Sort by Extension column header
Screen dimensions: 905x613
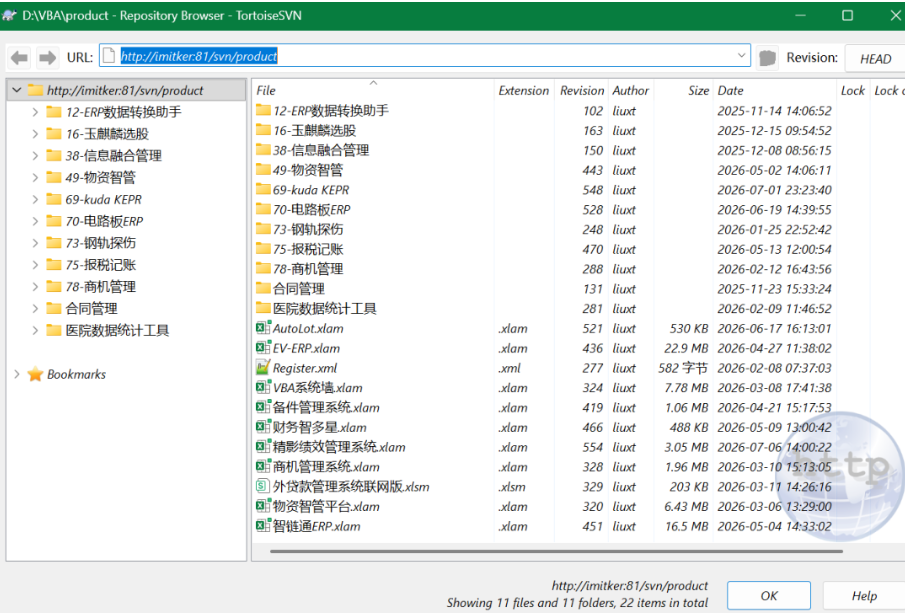click(x=524, y=90)
